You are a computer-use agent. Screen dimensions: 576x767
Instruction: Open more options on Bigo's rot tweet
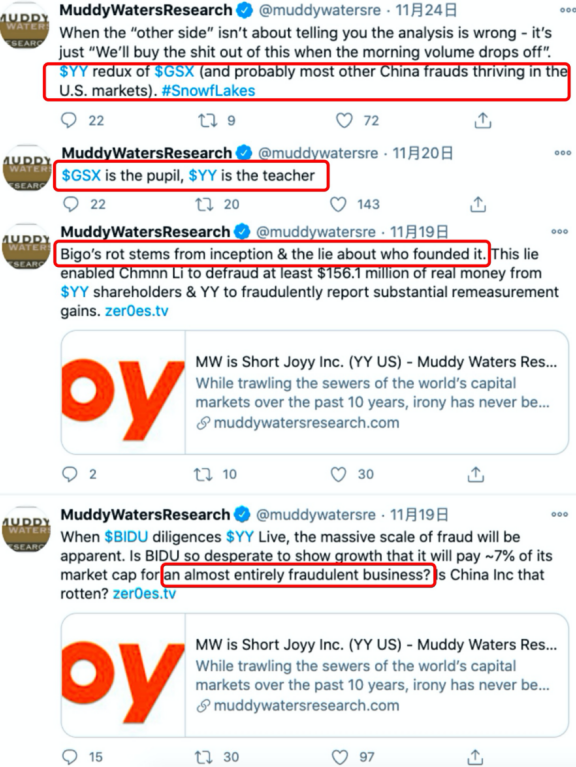[x=560, y=231]
